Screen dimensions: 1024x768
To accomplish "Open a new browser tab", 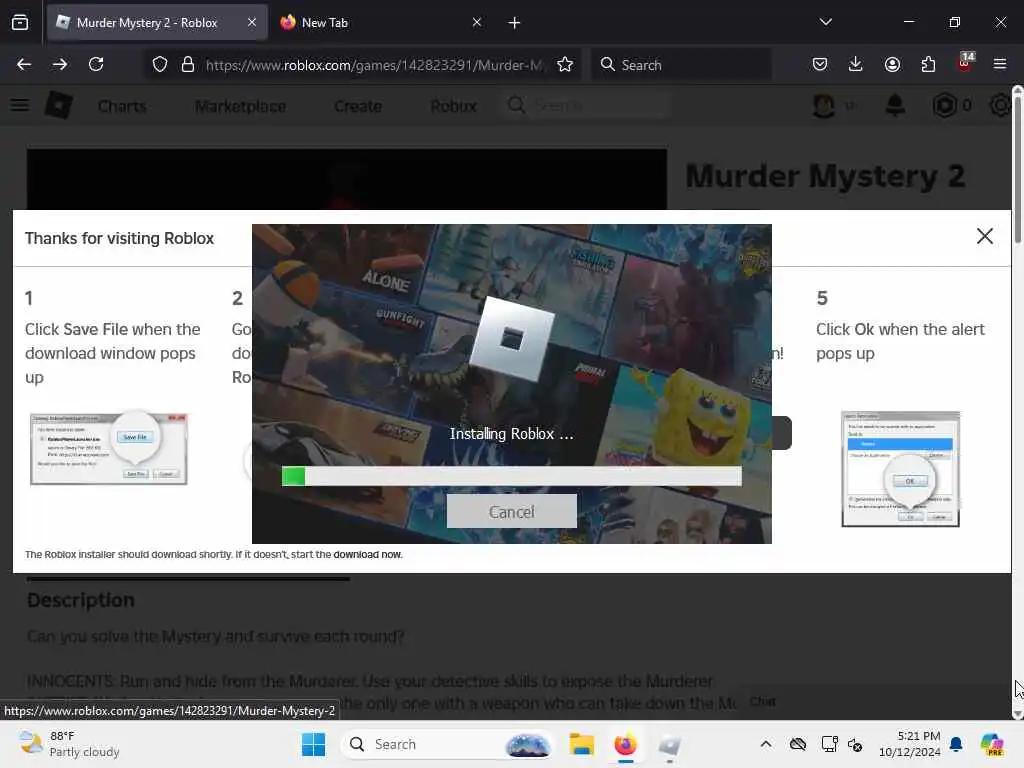I will coord(515,23).
